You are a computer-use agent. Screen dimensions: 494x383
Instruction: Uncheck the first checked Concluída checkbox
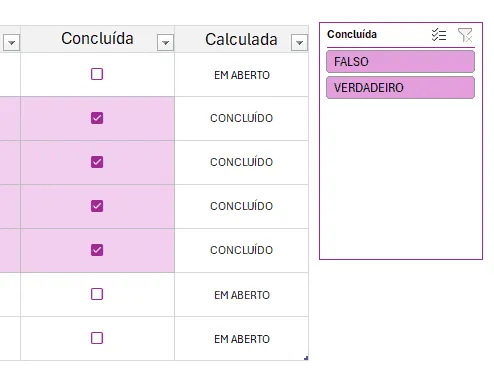[97, 118]
